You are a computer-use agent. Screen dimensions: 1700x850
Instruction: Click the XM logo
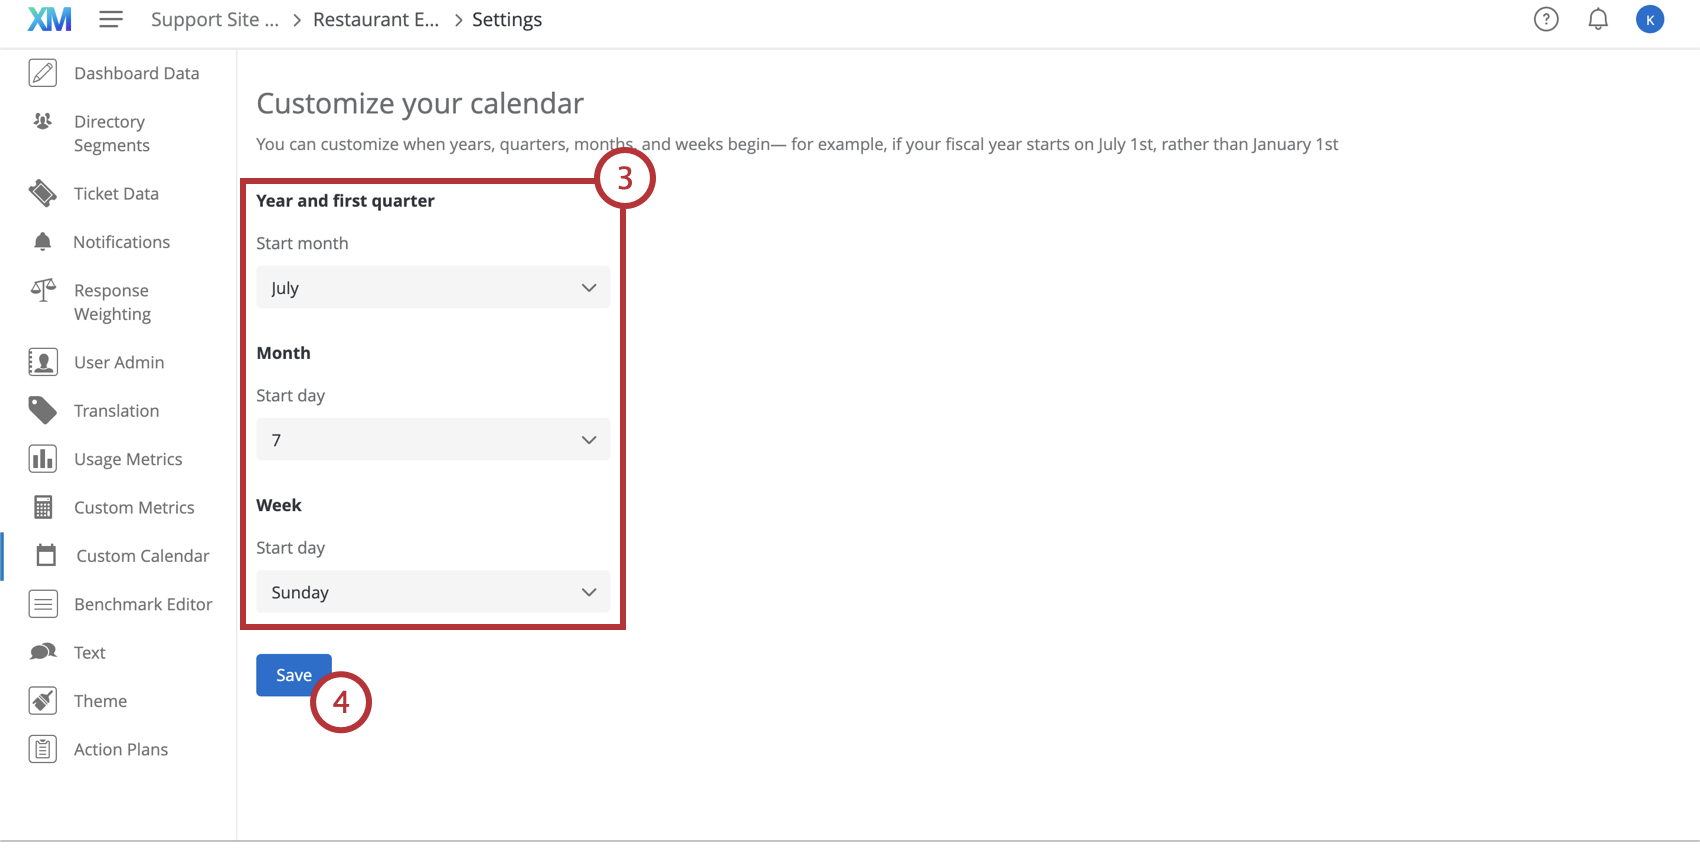click(x=50, y=19)
